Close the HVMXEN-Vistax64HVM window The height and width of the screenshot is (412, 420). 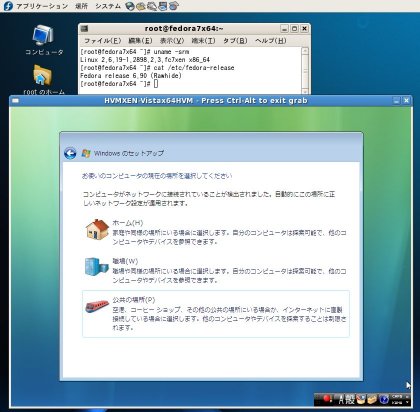tap(406, 101)
